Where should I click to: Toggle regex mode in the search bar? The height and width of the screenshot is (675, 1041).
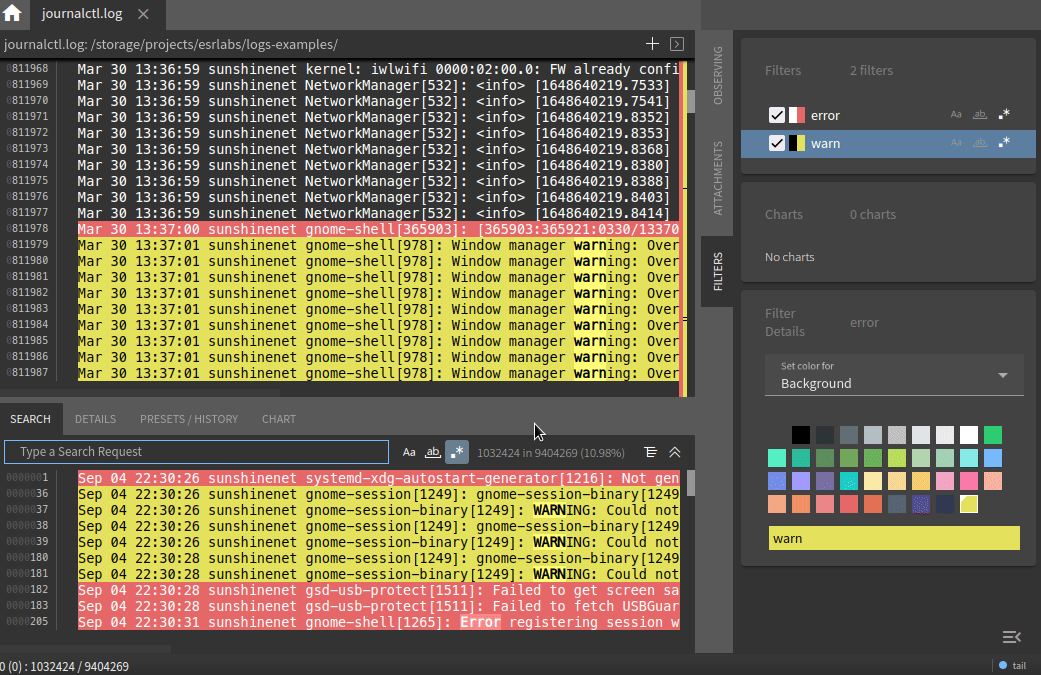coord(457,452)
